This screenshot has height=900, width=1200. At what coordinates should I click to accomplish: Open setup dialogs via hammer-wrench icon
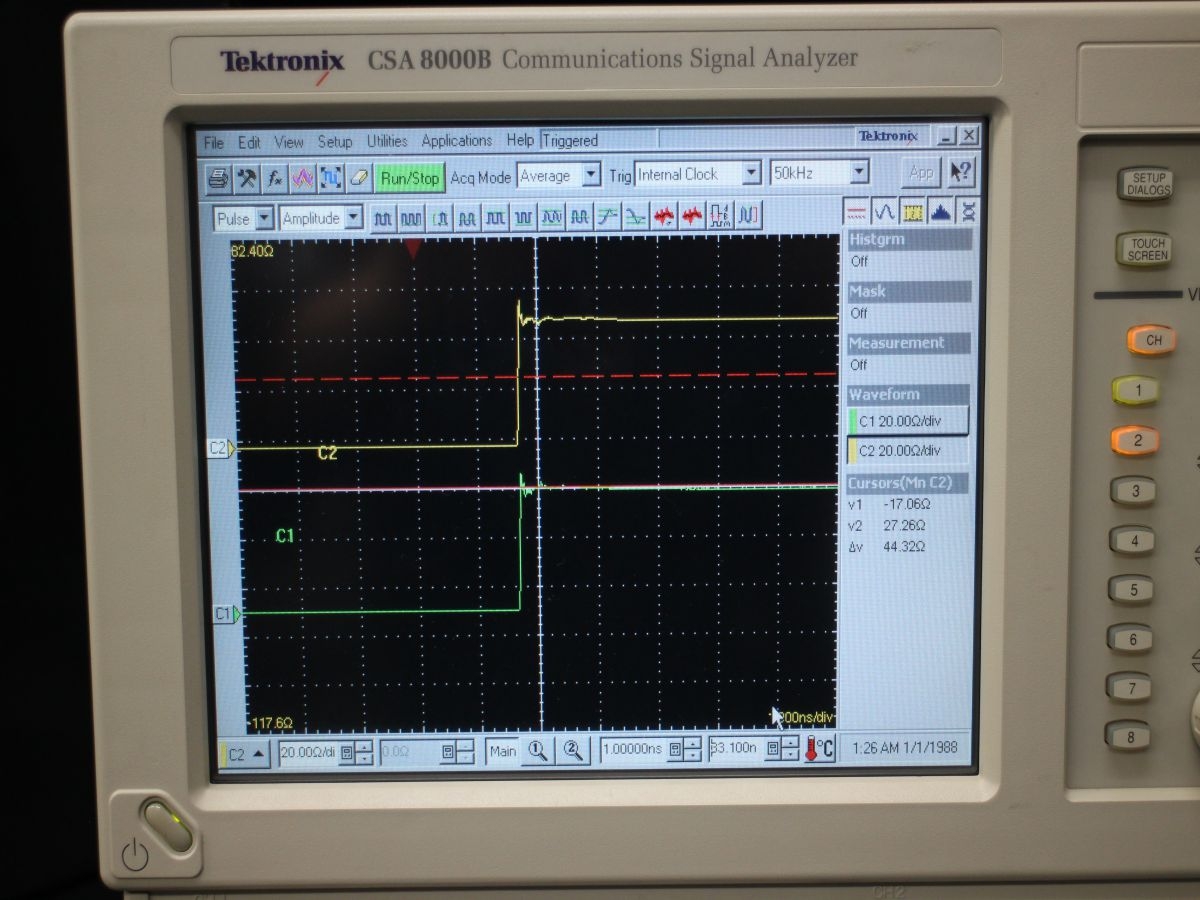[x=246, y=178]
